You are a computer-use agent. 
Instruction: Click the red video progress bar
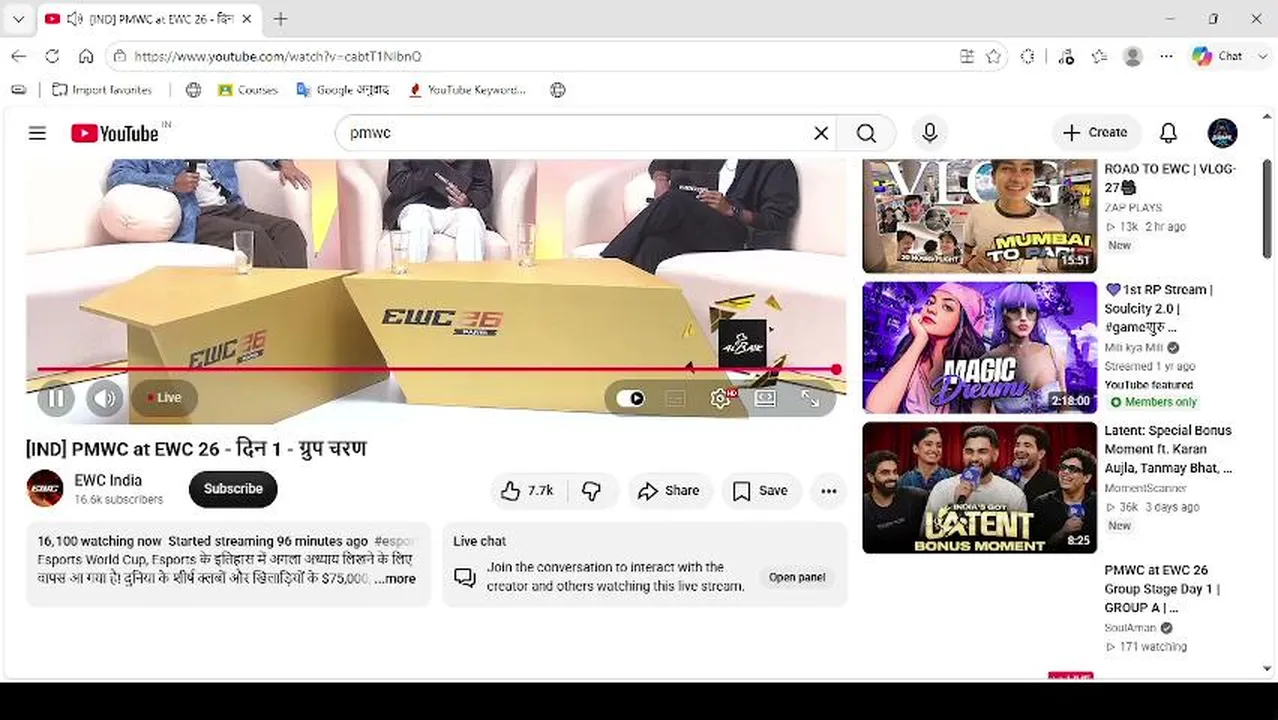point(438,369)
